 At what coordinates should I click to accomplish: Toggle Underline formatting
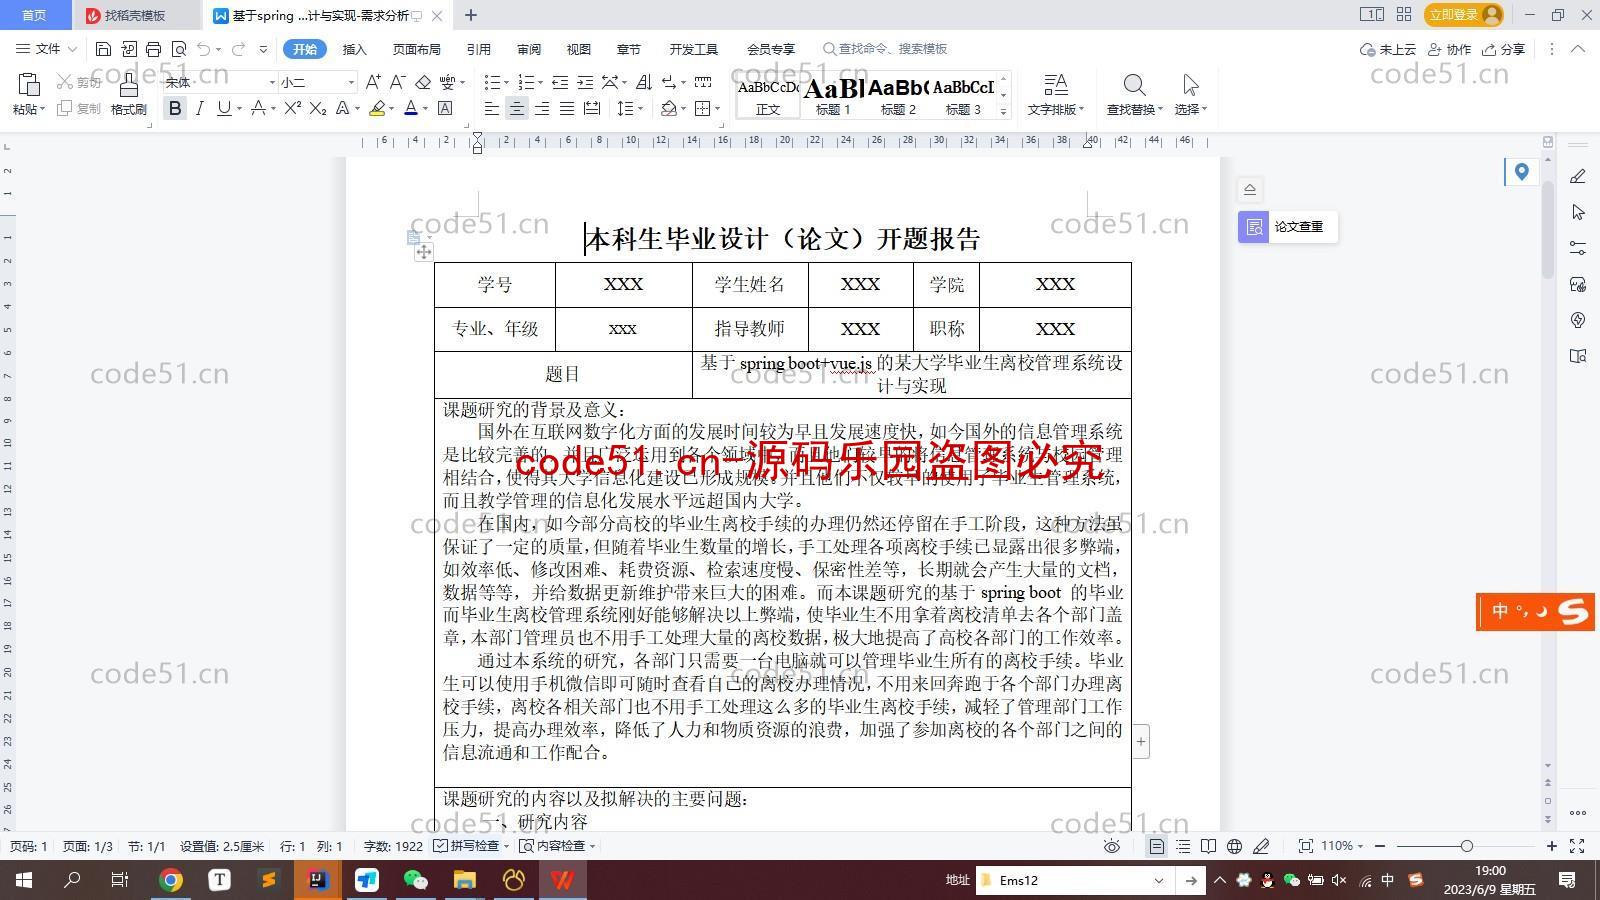tap(223, 108)
